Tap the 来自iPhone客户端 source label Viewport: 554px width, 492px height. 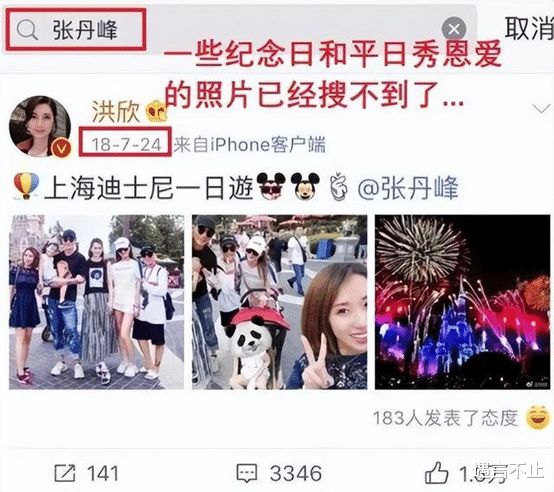click(x=250, y=144)
